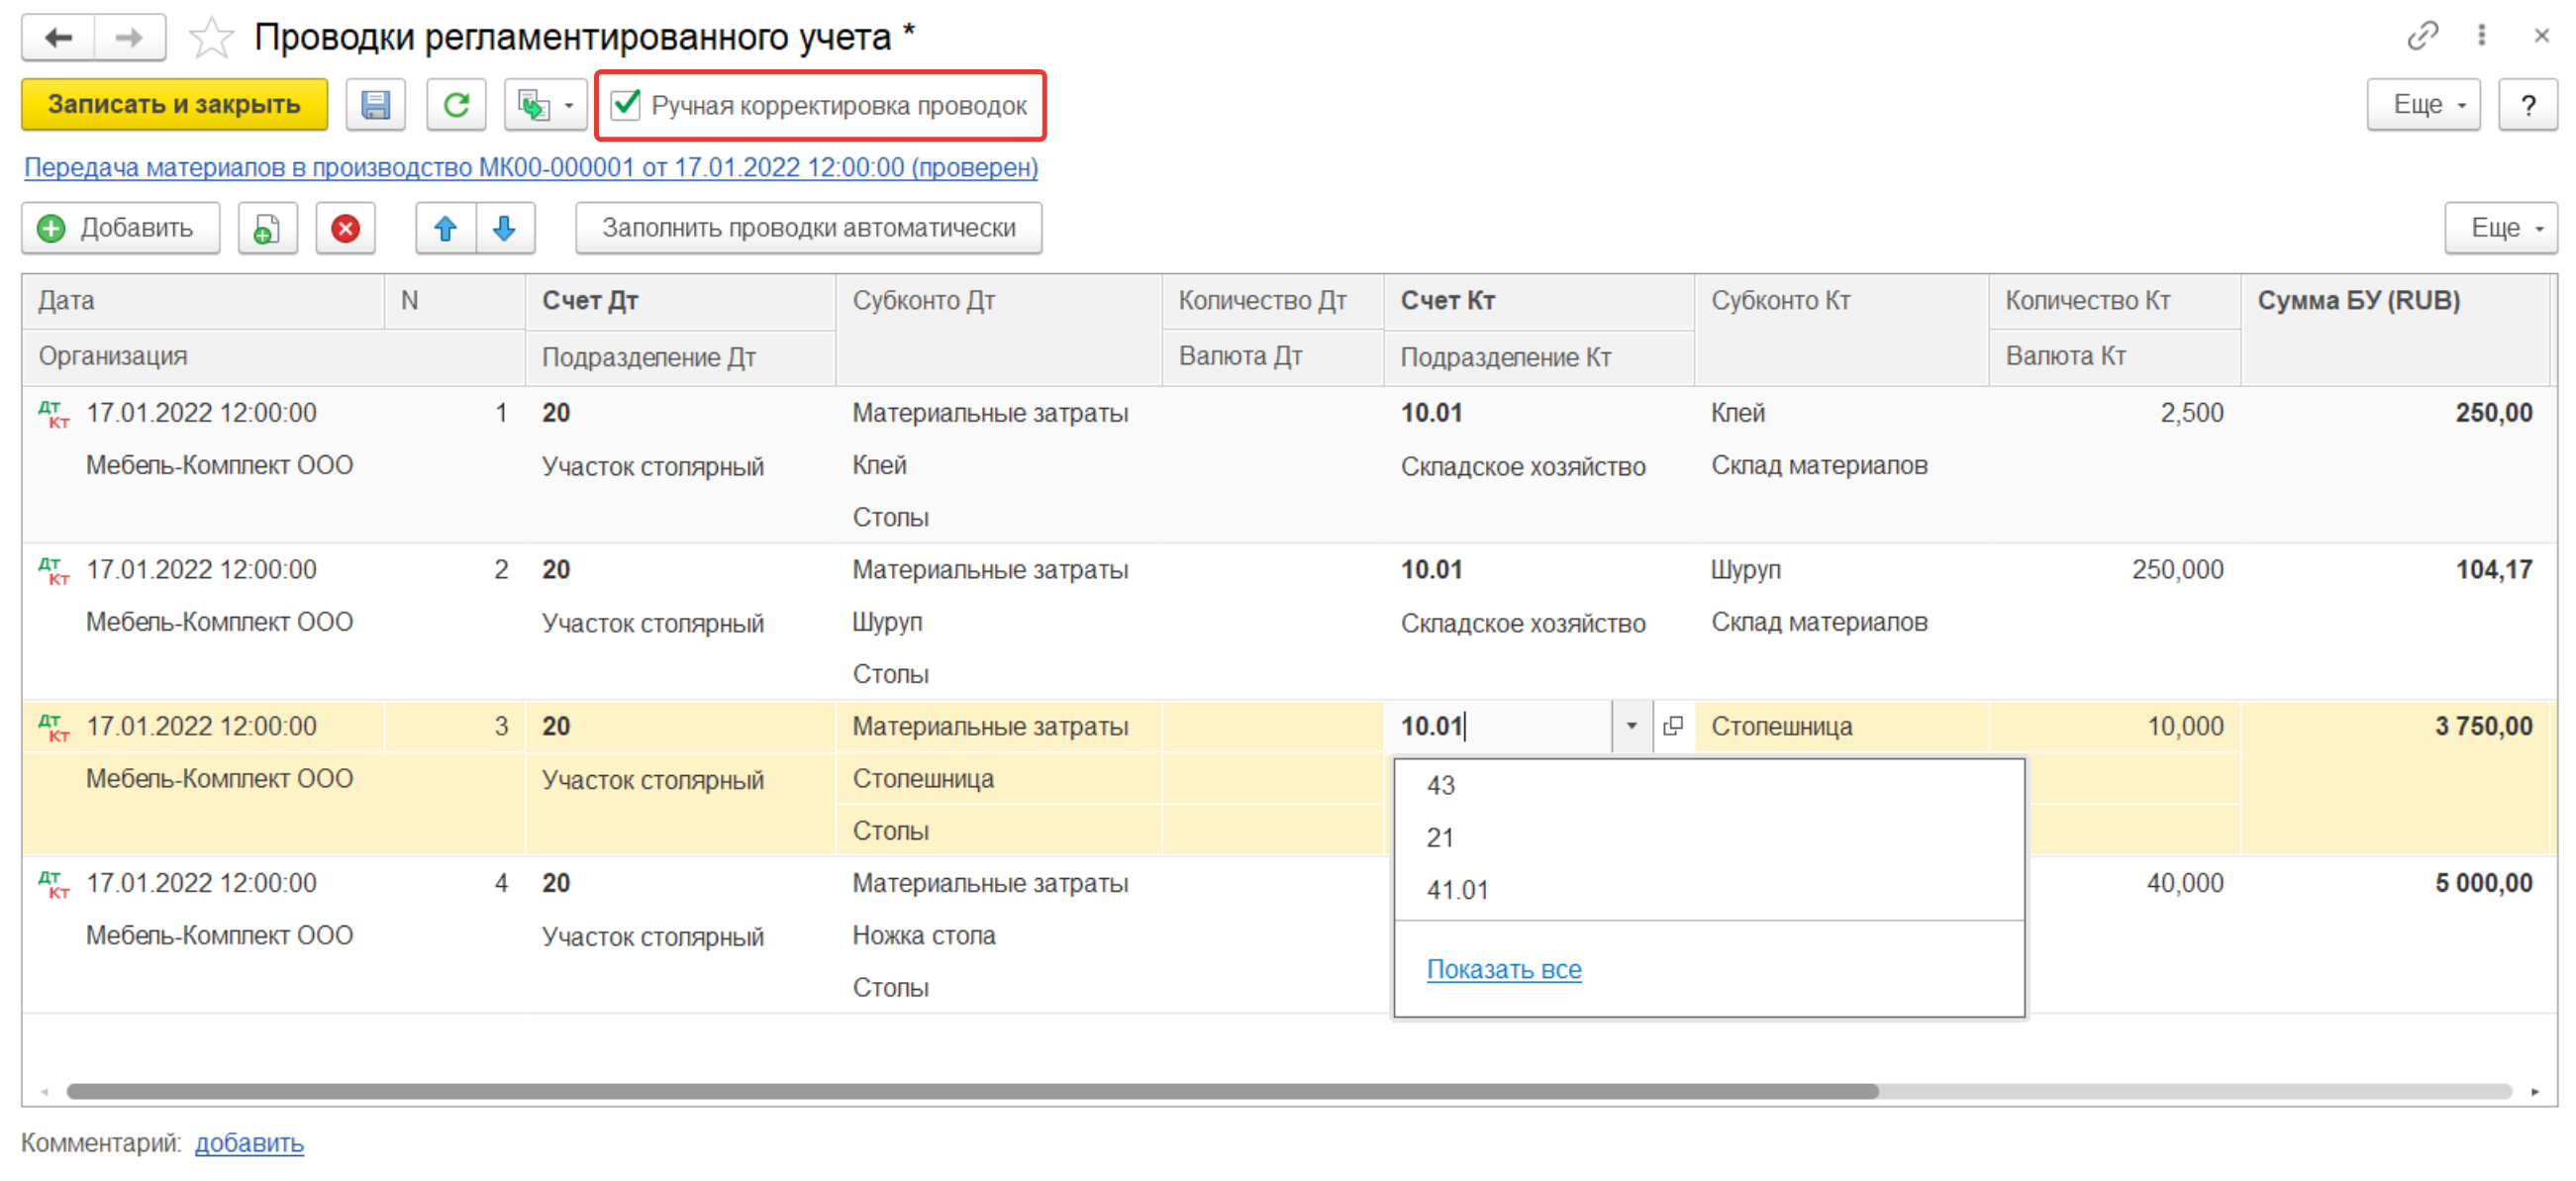The image size is (2576, 1181).
Task: Click the back navigation arrow
Action: pyautogui.click(x=58, y=38)
